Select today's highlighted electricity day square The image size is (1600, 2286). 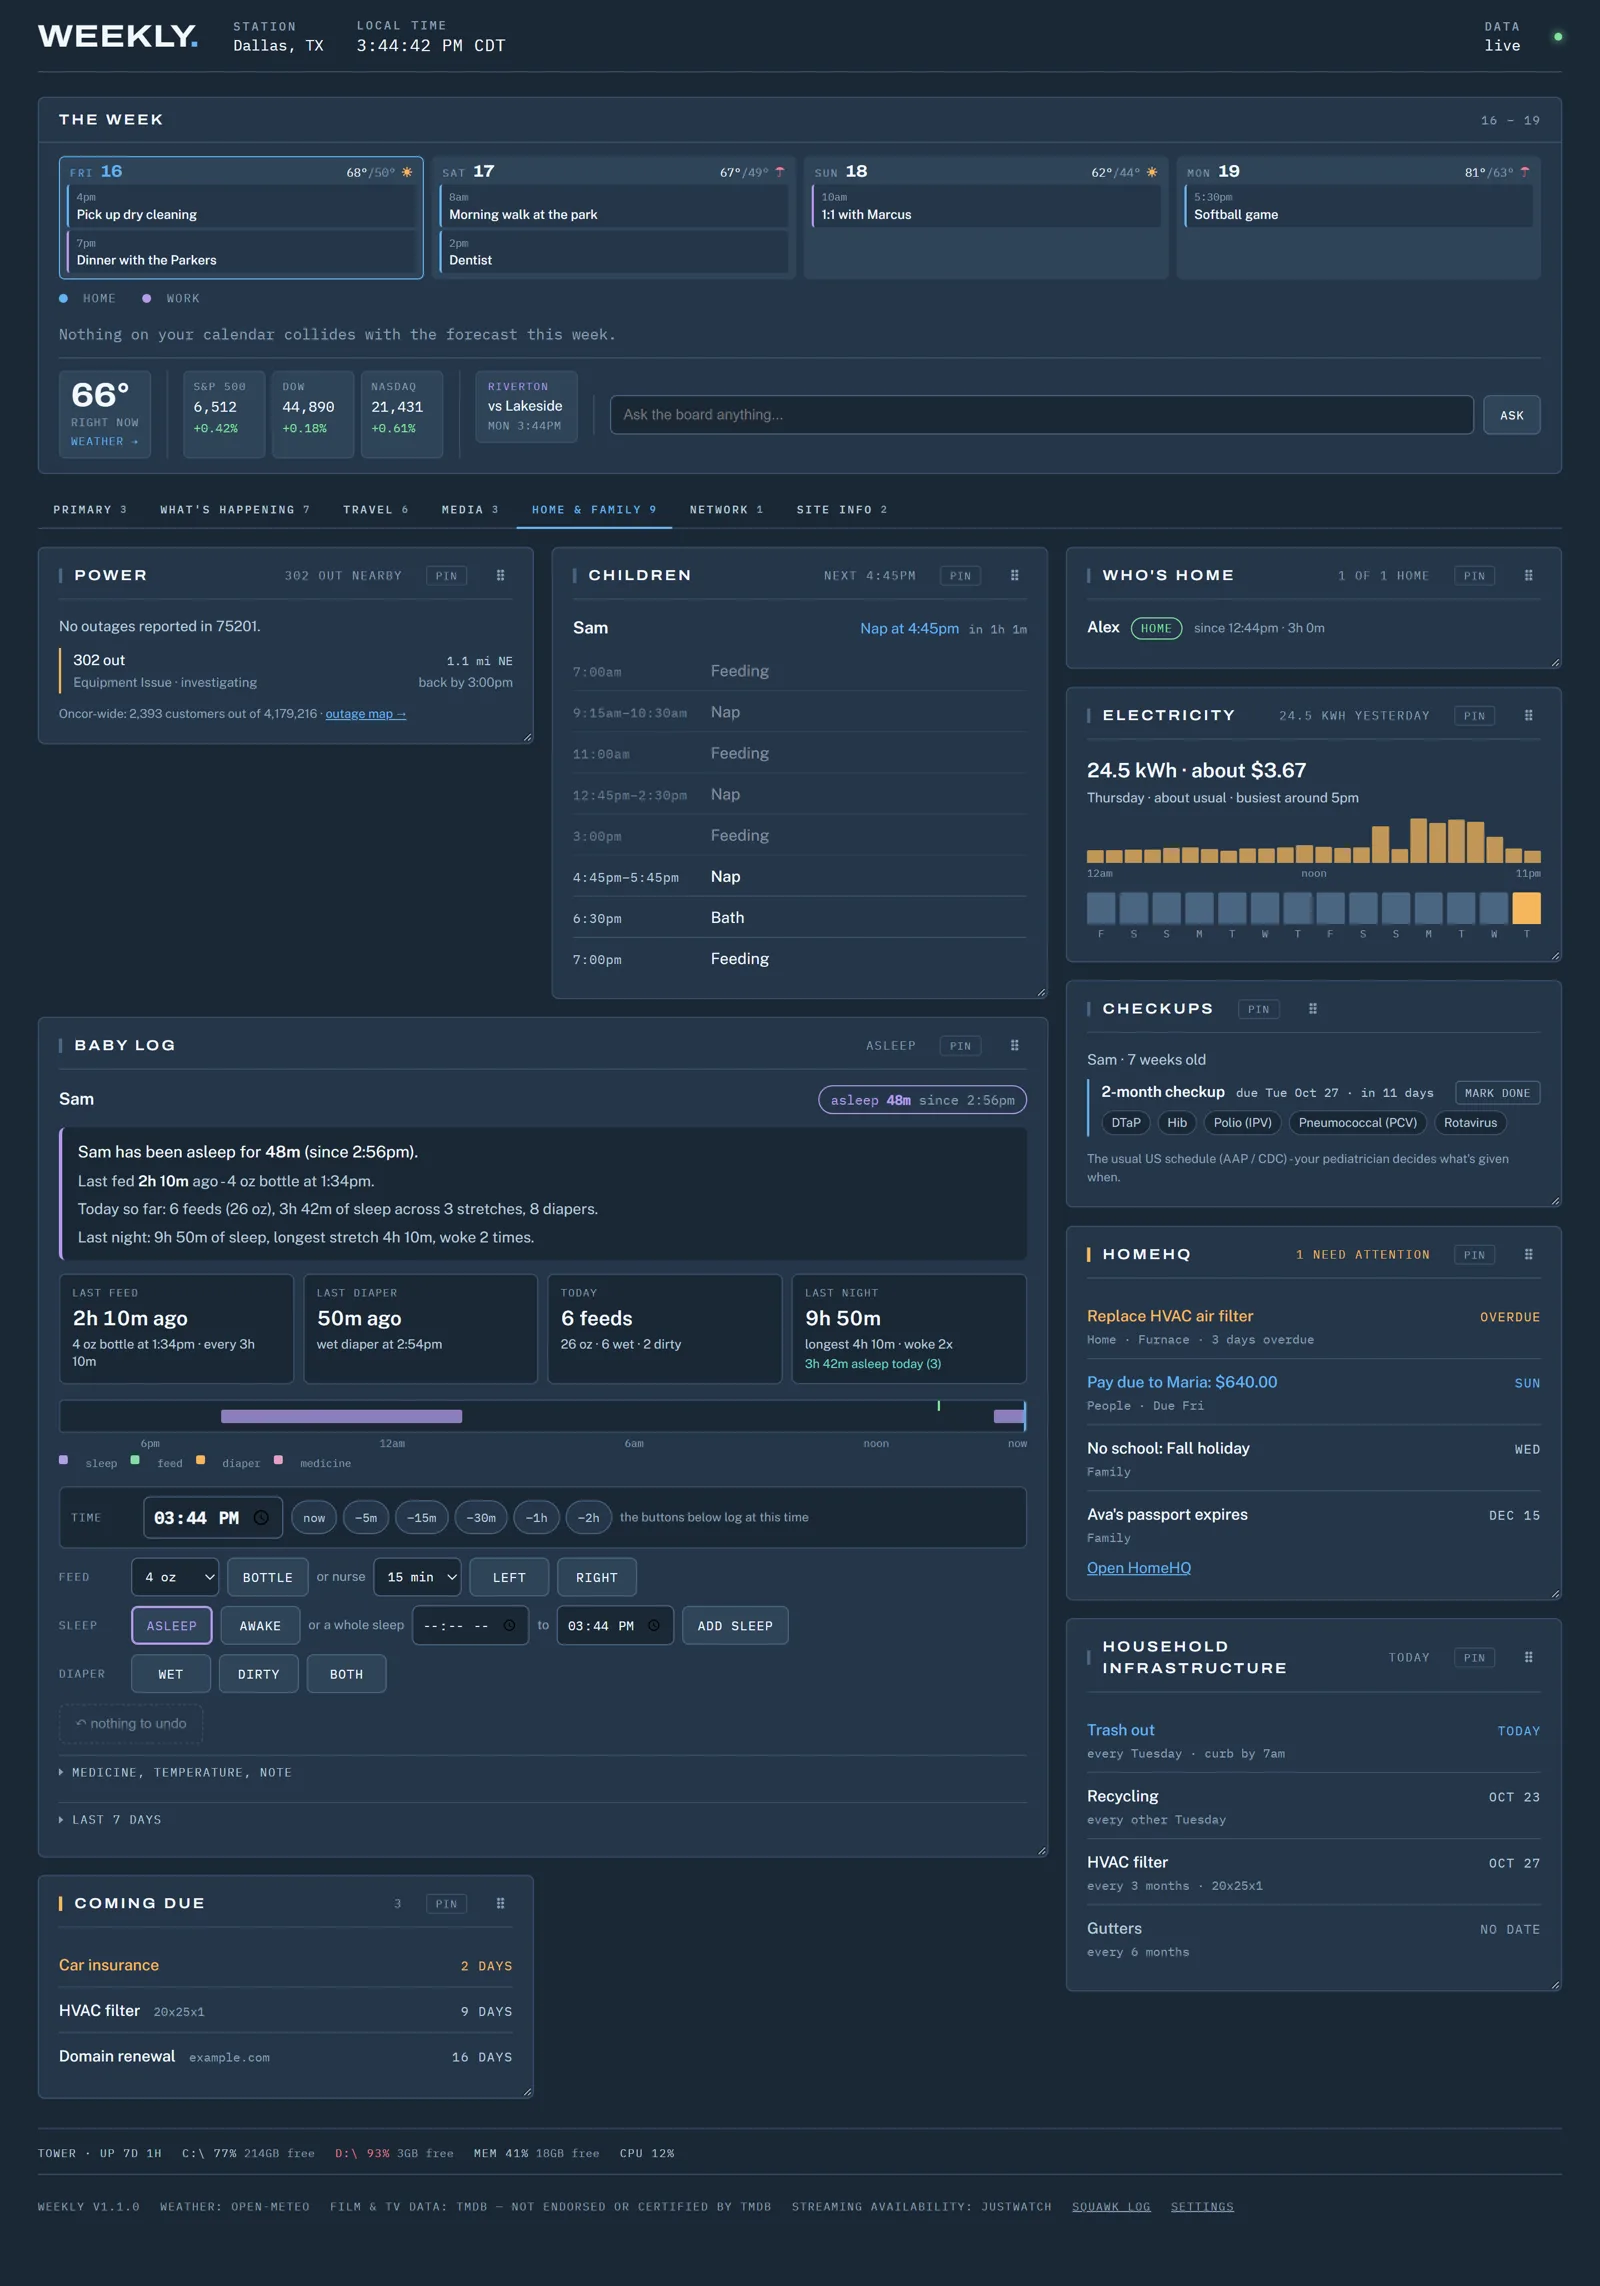click(1526, 908)
